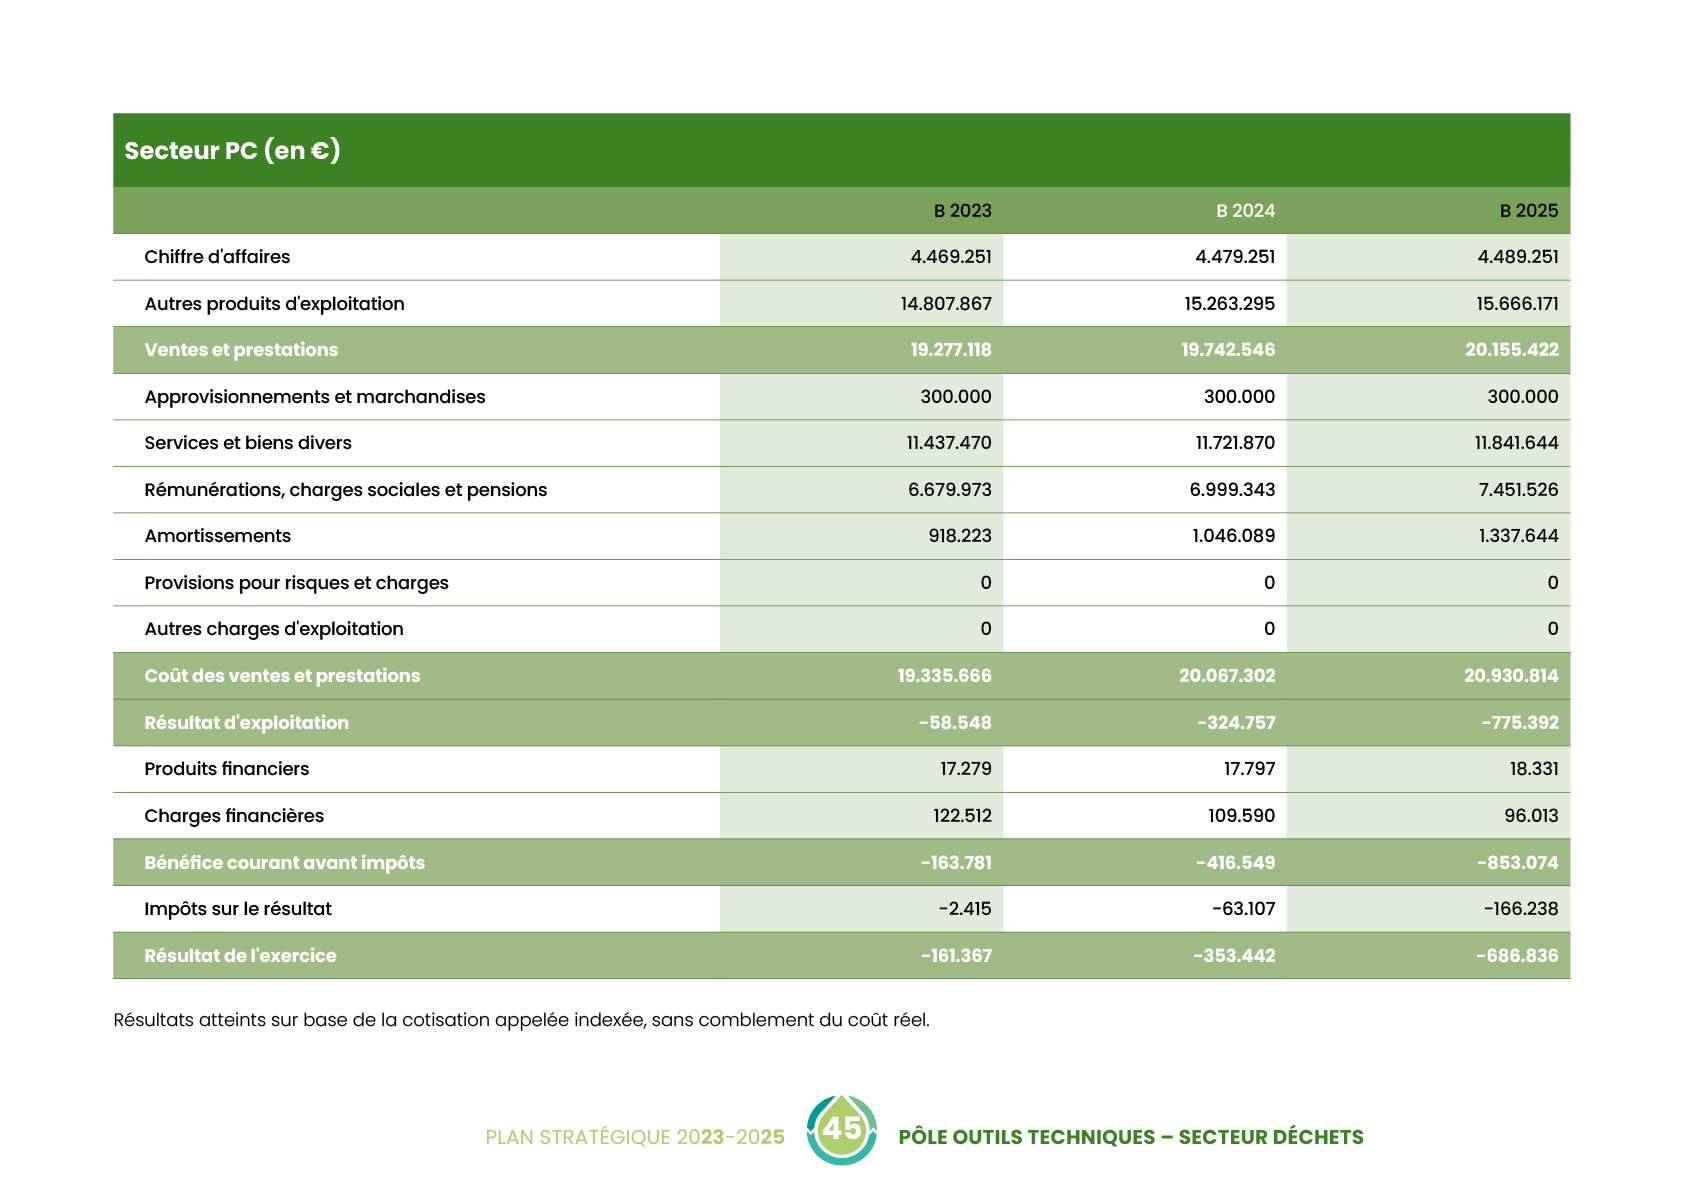The height and width of the screenshot is (1191, 1684).
Task: Click the value 19.277.118 in the table
Action: pos(950,350)
